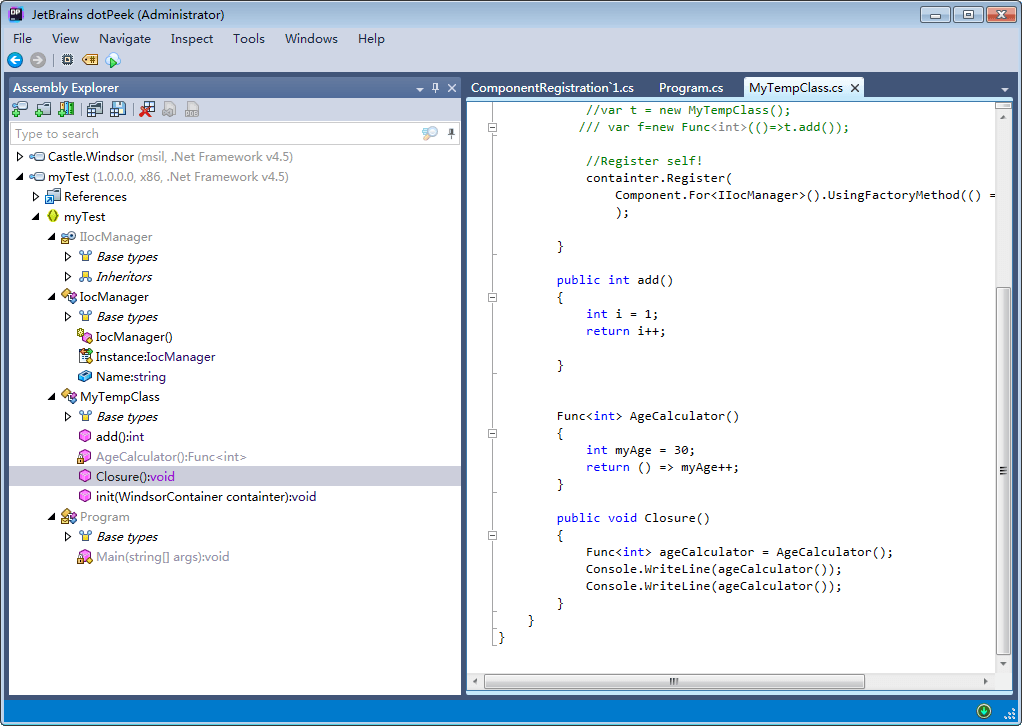Open the Navigate menu
The width and height of the screenshot is (1022, 726).
tap(125, 39)
